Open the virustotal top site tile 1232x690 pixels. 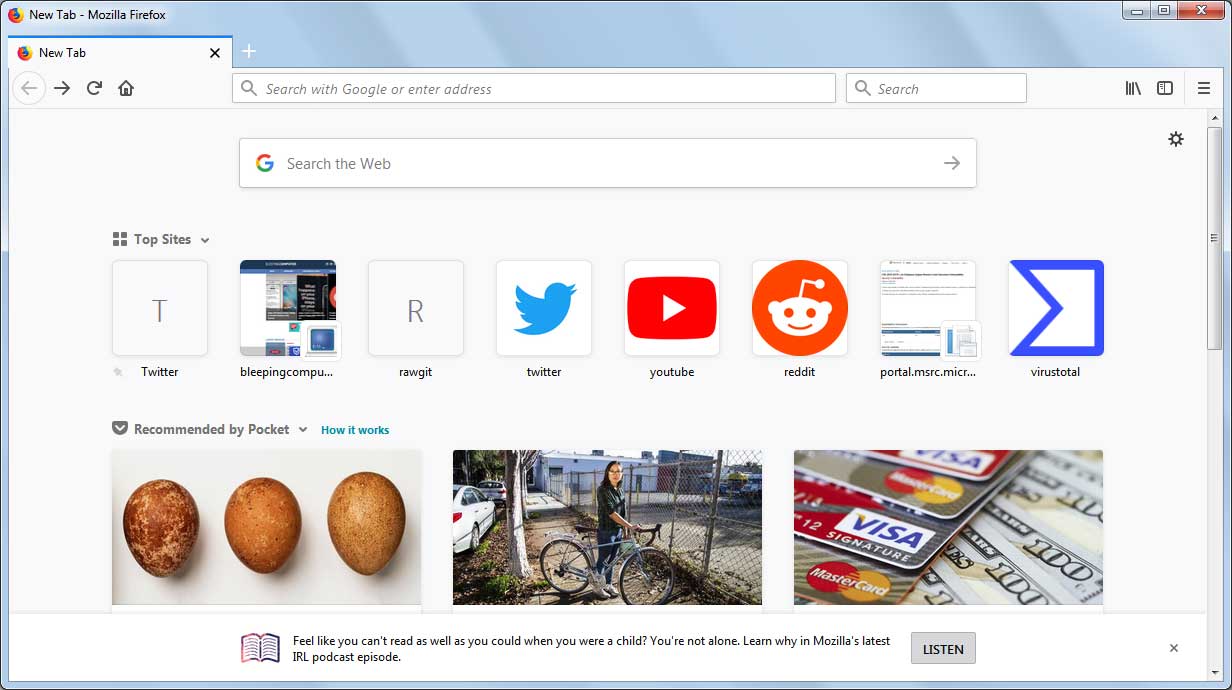pyautogui.click(x=1056, y=308)
